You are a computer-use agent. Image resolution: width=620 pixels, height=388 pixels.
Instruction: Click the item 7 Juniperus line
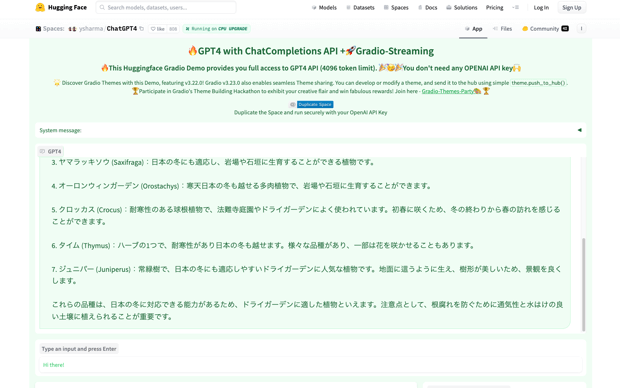coord(306,275)
